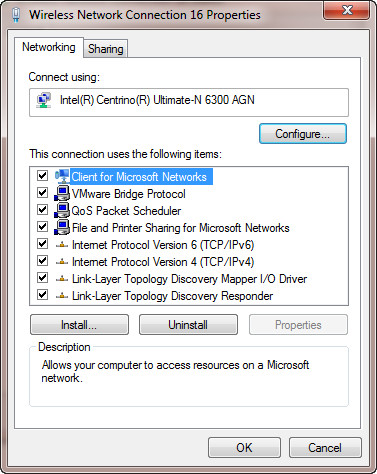Open the Sharing tab
Image resolution: width=377 pixels, height=474 pixels.
pos(105,49)
